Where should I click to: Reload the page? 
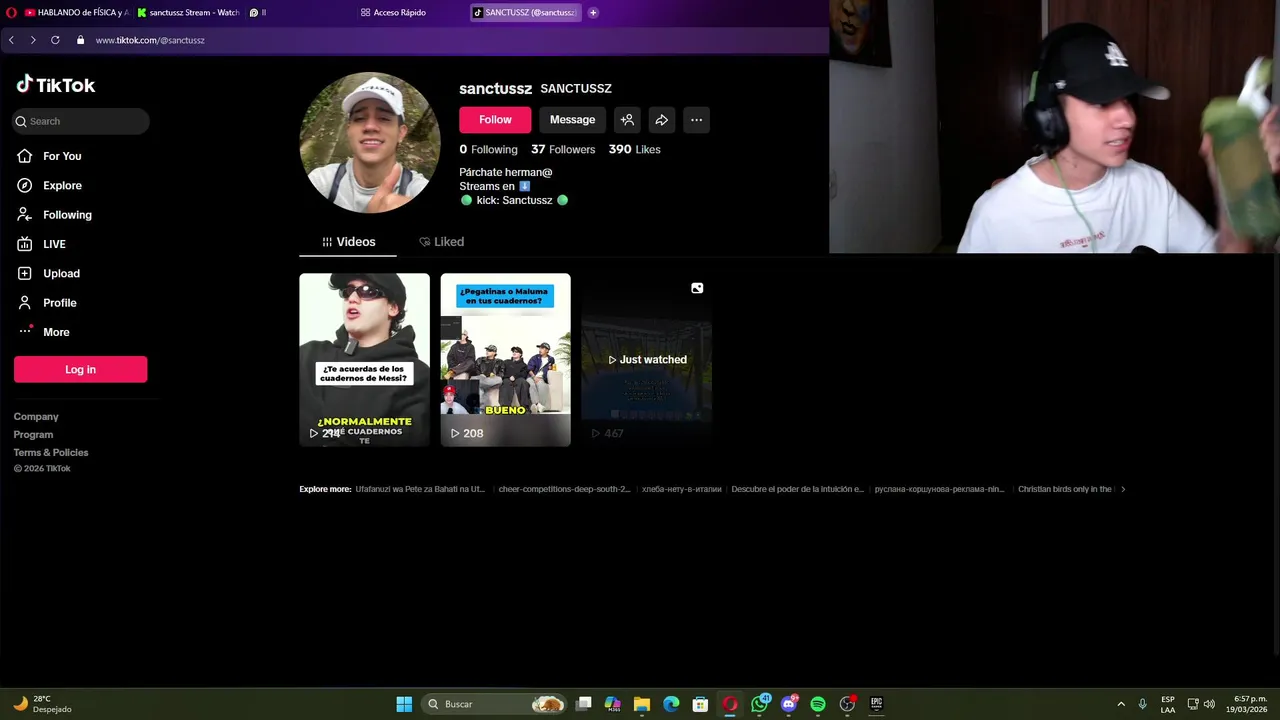(x=55, y=40)
